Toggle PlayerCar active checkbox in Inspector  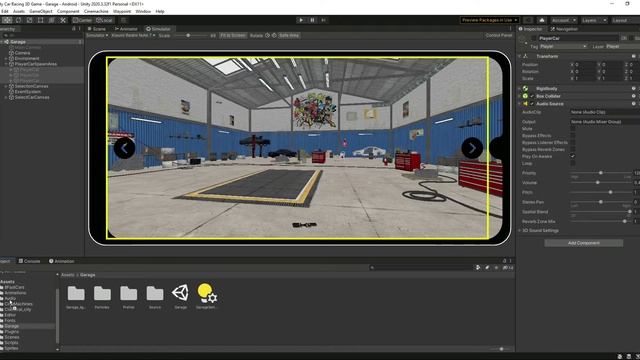click(x=534, y=38)
